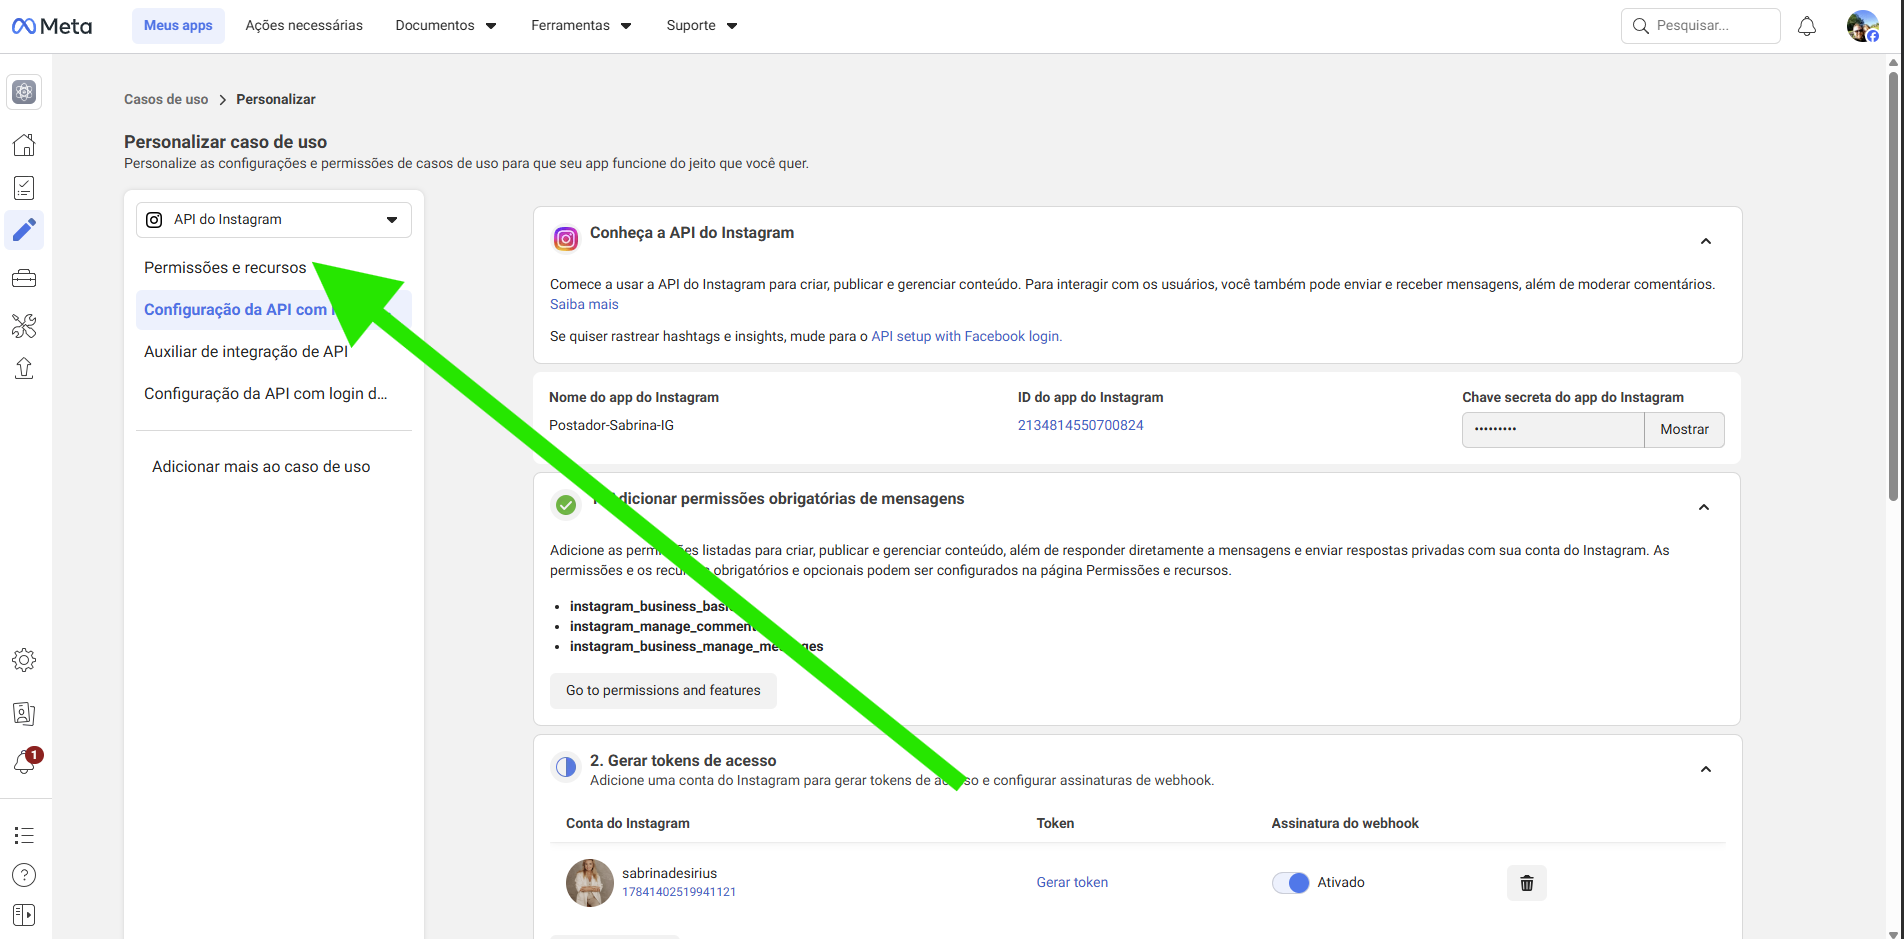The image size is (1904, 939).
Task: Click the Instagram logo in info card
Action: point(566,239)
